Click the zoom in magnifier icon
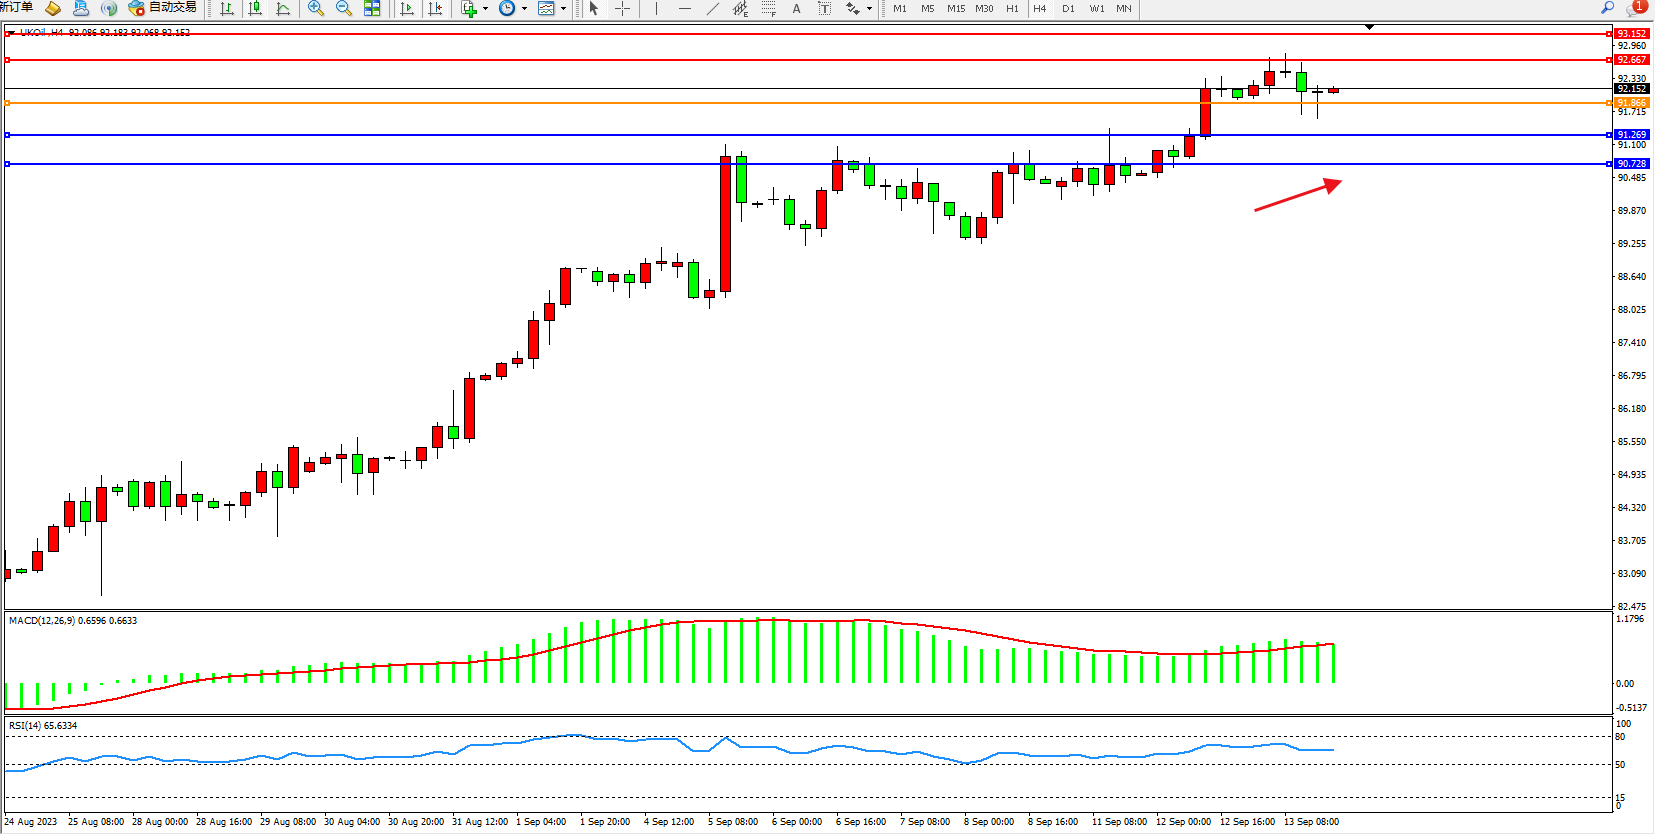Screen dimensions: 1655x835 point(316,9)
